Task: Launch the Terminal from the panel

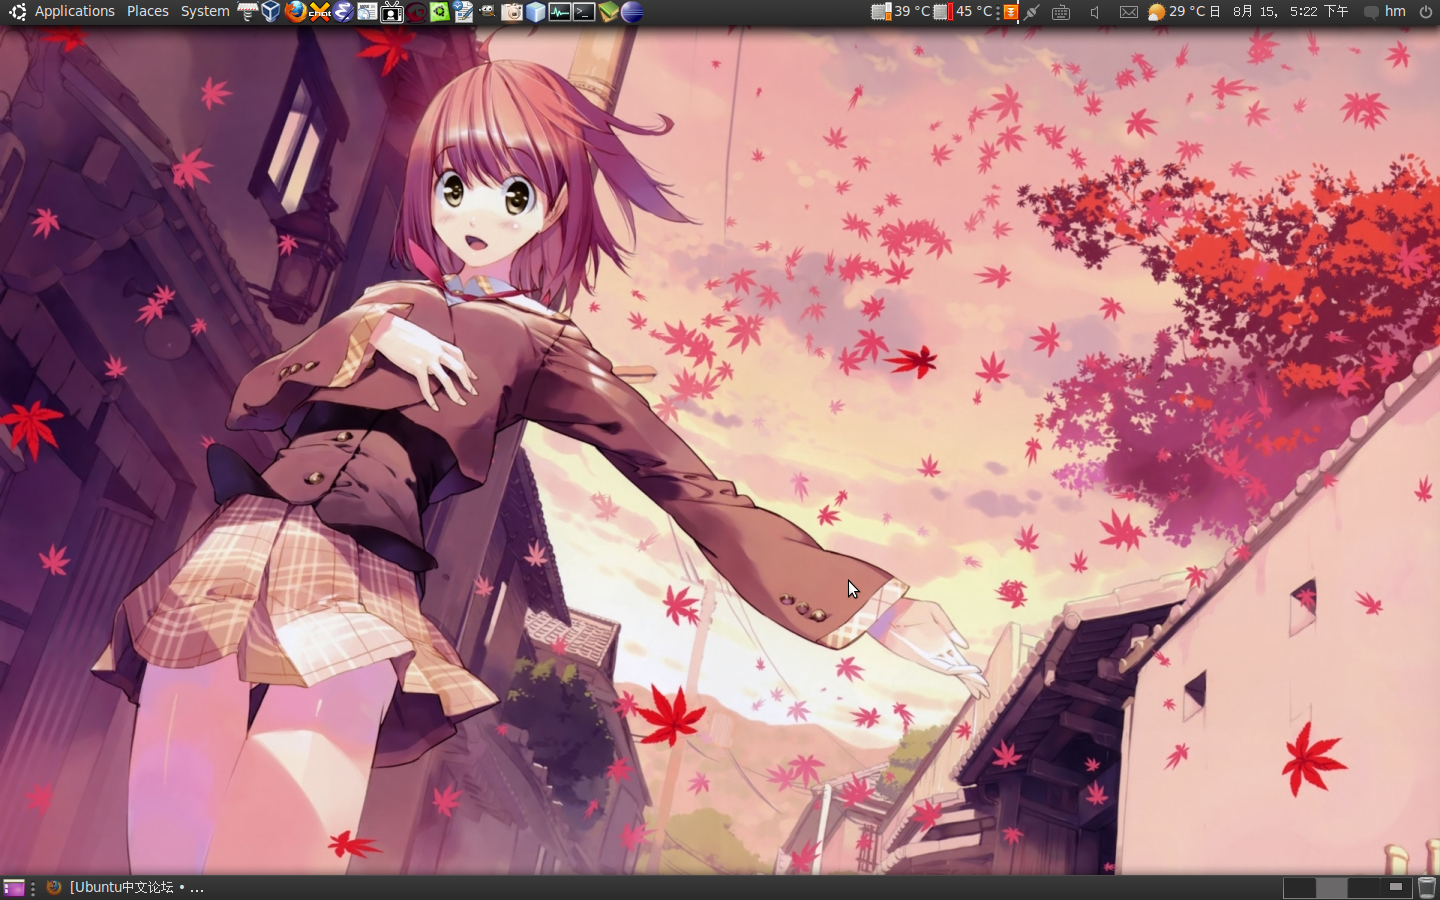Action: (584, 12)
